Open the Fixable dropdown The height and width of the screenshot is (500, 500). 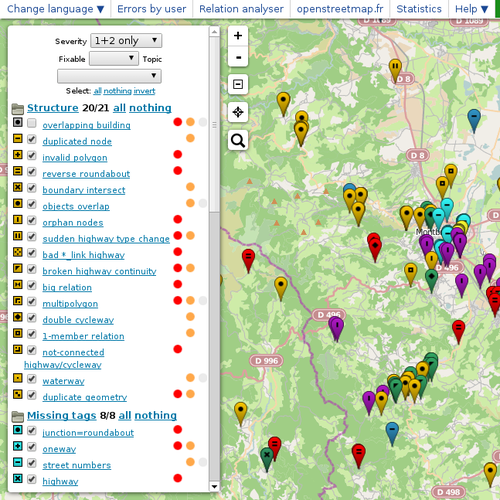pos(114,59)
